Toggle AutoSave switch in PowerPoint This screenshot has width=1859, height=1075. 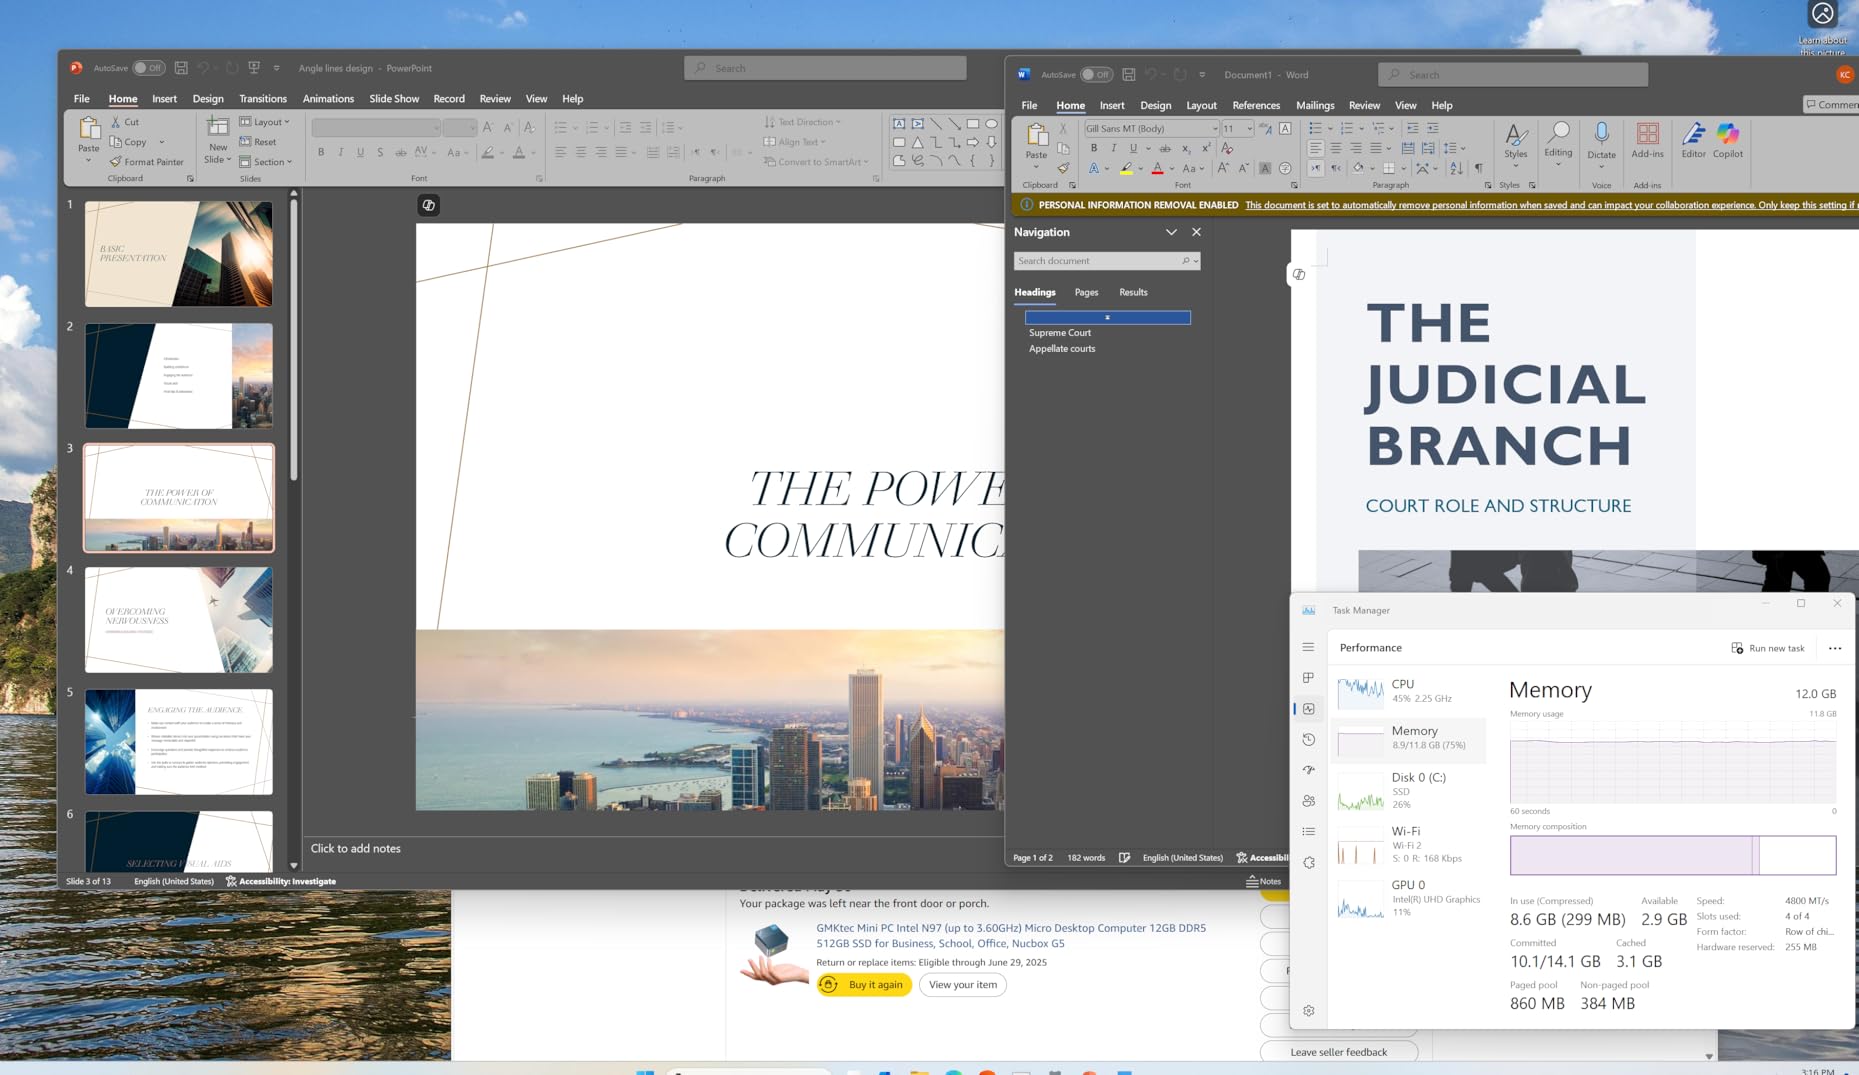(x=149, y=68)
